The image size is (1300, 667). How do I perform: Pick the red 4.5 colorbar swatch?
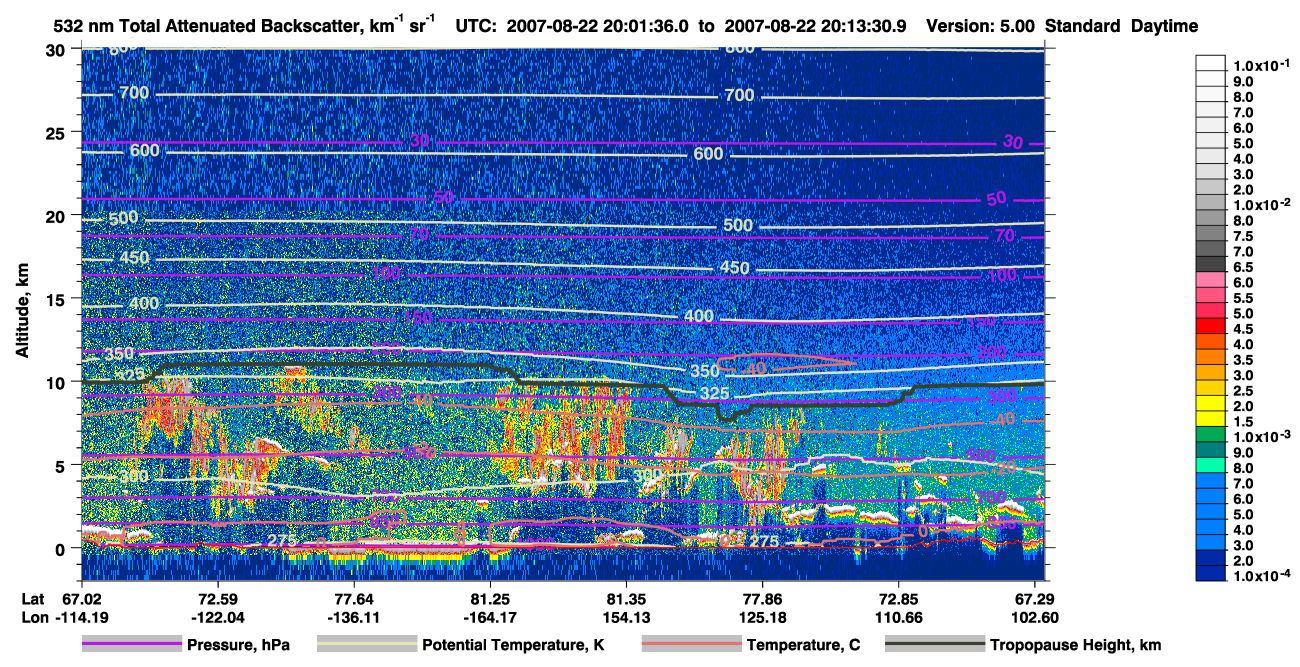pos(1210,327)
